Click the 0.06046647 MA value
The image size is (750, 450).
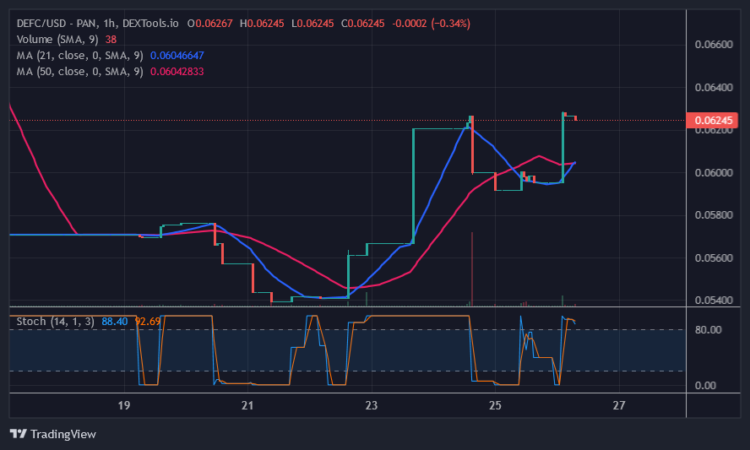[x=177, y=55]
